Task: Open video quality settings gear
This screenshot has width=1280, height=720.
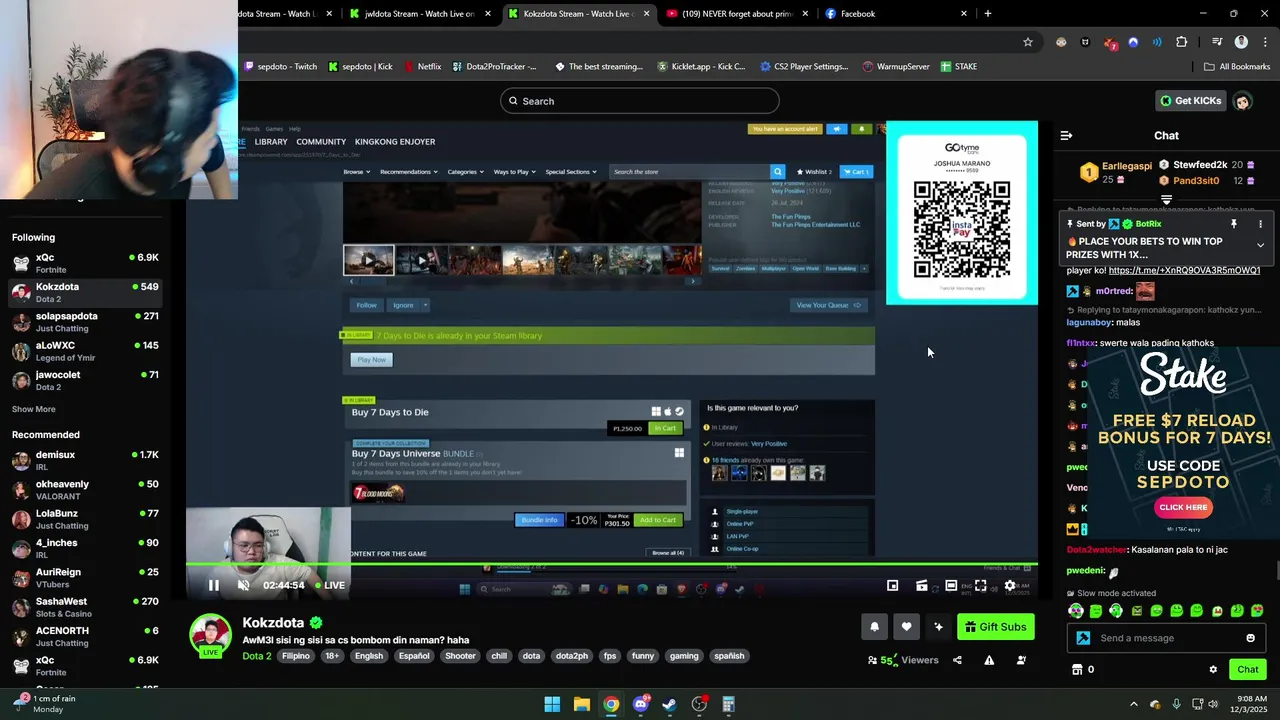Action: [1010, 586]
